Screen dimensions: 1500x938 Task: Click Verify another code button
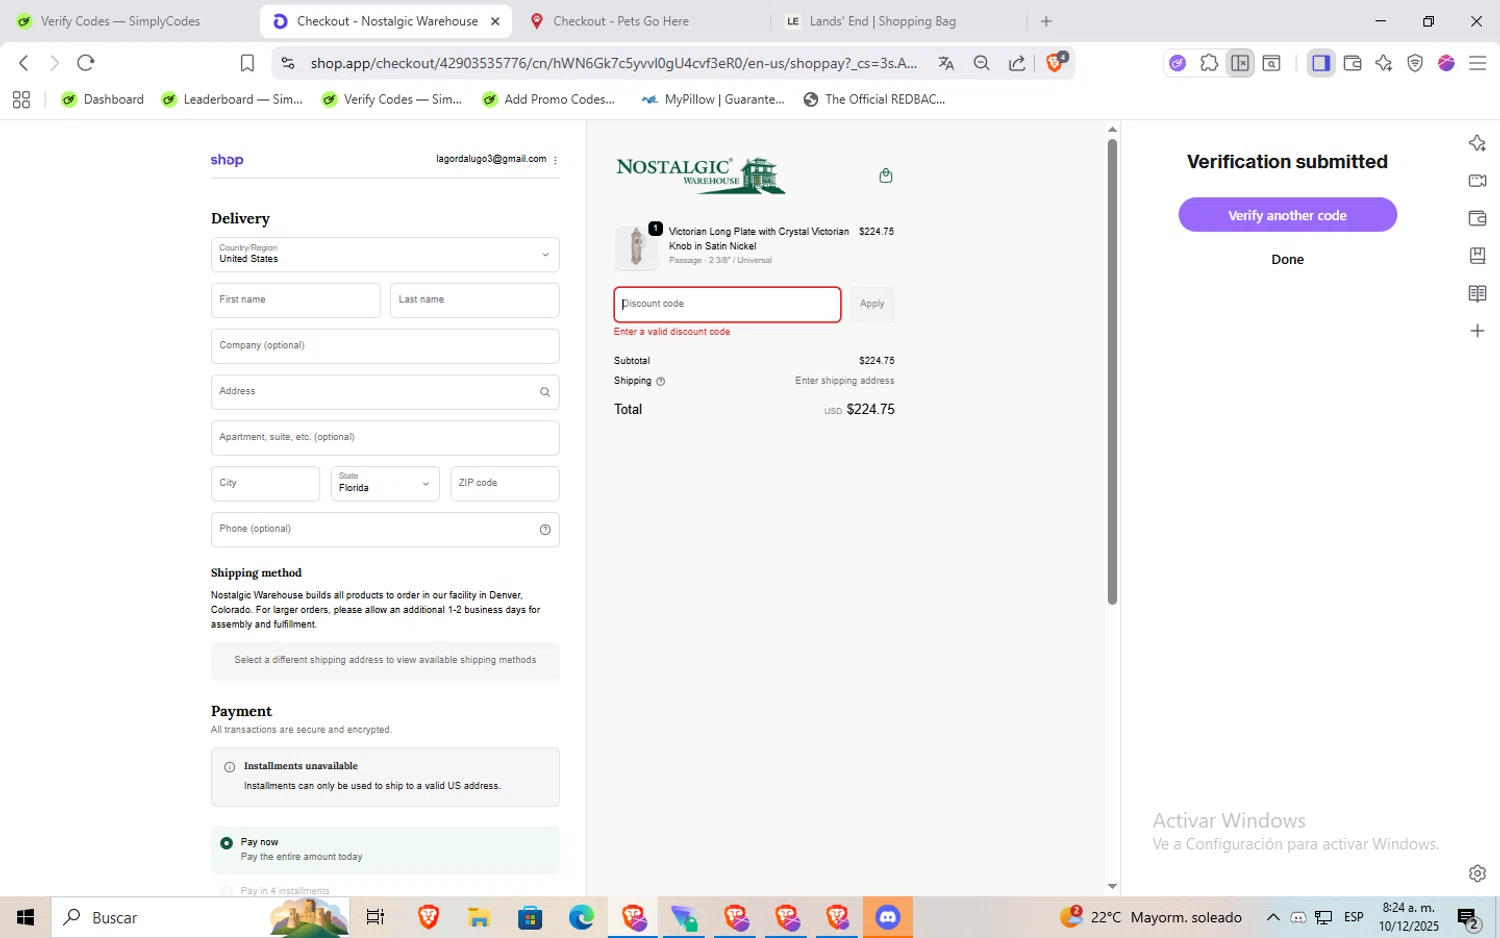pos(1287,215)
